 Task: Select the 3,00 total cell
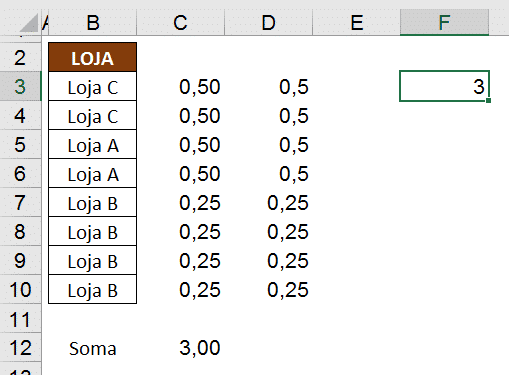tap(180, 348)
